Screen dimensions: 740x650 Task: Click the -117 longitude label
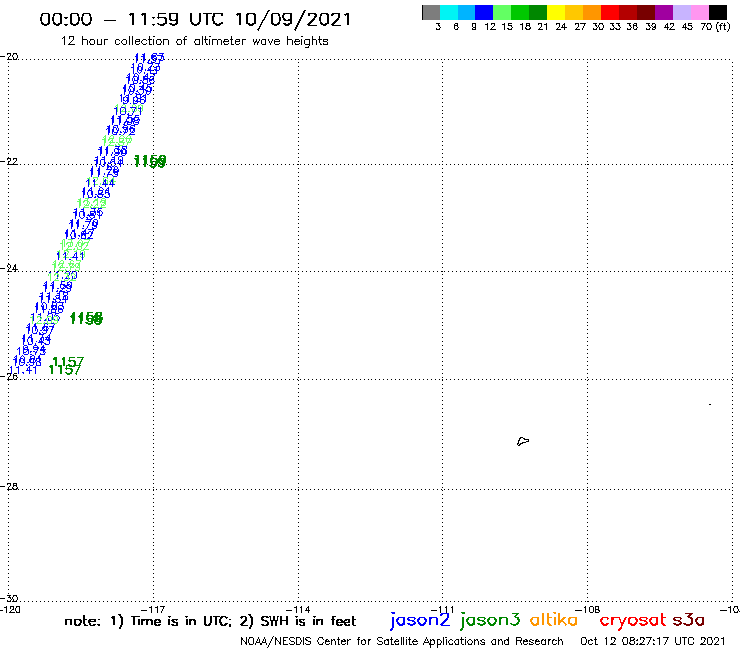[x=152, y=609]
